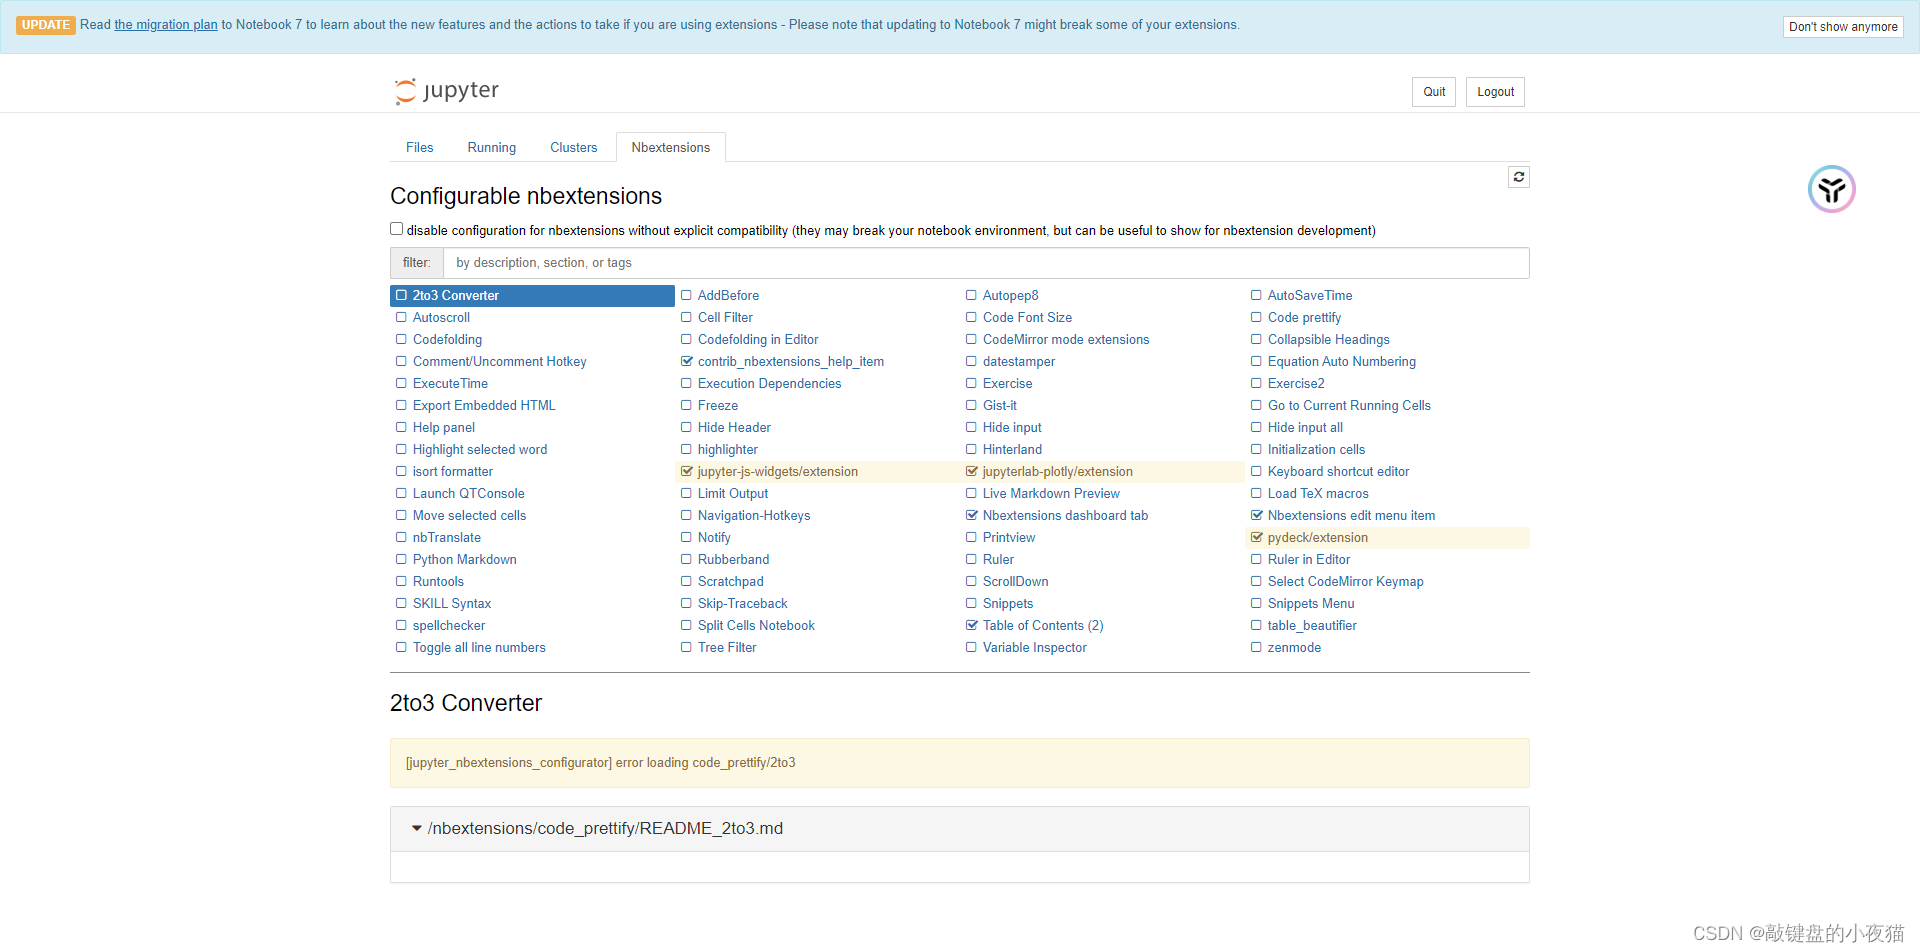Image resolution: width=1920 pixels, height=952 pixels.
Task: Select Live Markdown Preview extension
Action: point(1051,493)
